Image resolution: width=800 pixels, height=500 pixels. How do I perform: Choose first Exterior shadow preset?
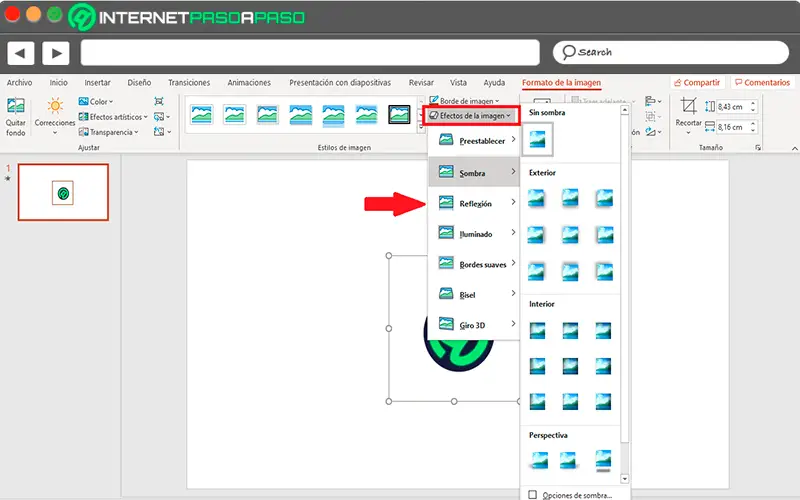click(x=537, y=198)
